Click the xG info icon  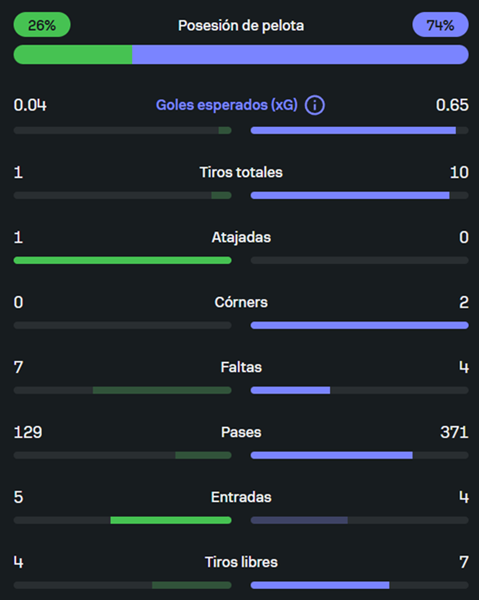point(314,105)
